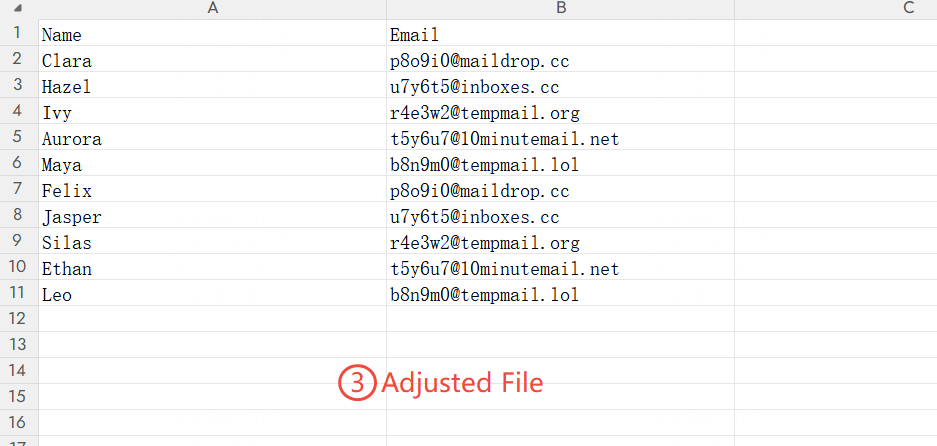
Task: Select the cell containing Aurora
Action: [x=212, y=137]
